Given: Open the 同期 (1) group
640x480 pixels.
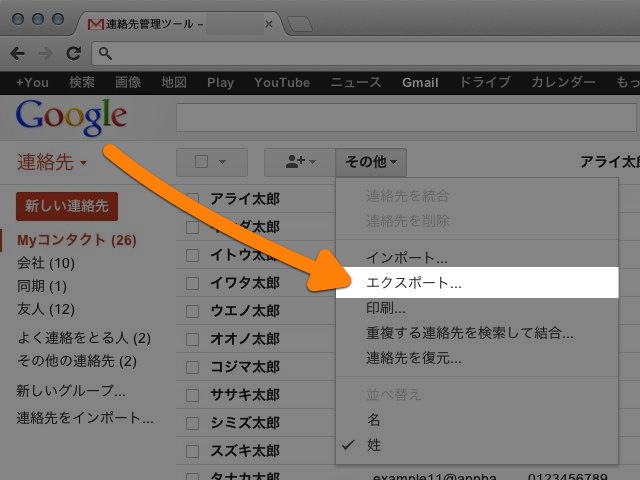Looking at the screenshot, I should pyautogui.click(x=42, y=286).
